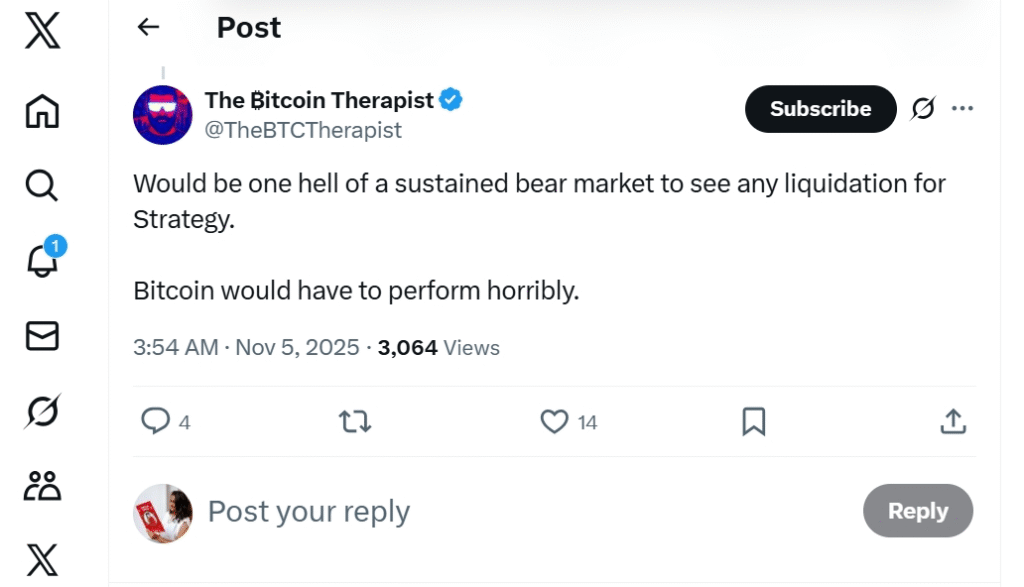The width and height of the screenshot is (1024, 587).
Task: Open the Home timeline icon
Action: point(42,111)
